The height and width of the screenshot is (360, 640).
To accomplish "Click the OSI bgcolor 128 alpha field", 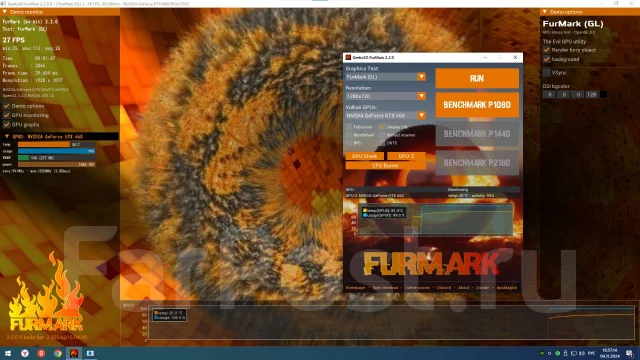I will 591,95.
